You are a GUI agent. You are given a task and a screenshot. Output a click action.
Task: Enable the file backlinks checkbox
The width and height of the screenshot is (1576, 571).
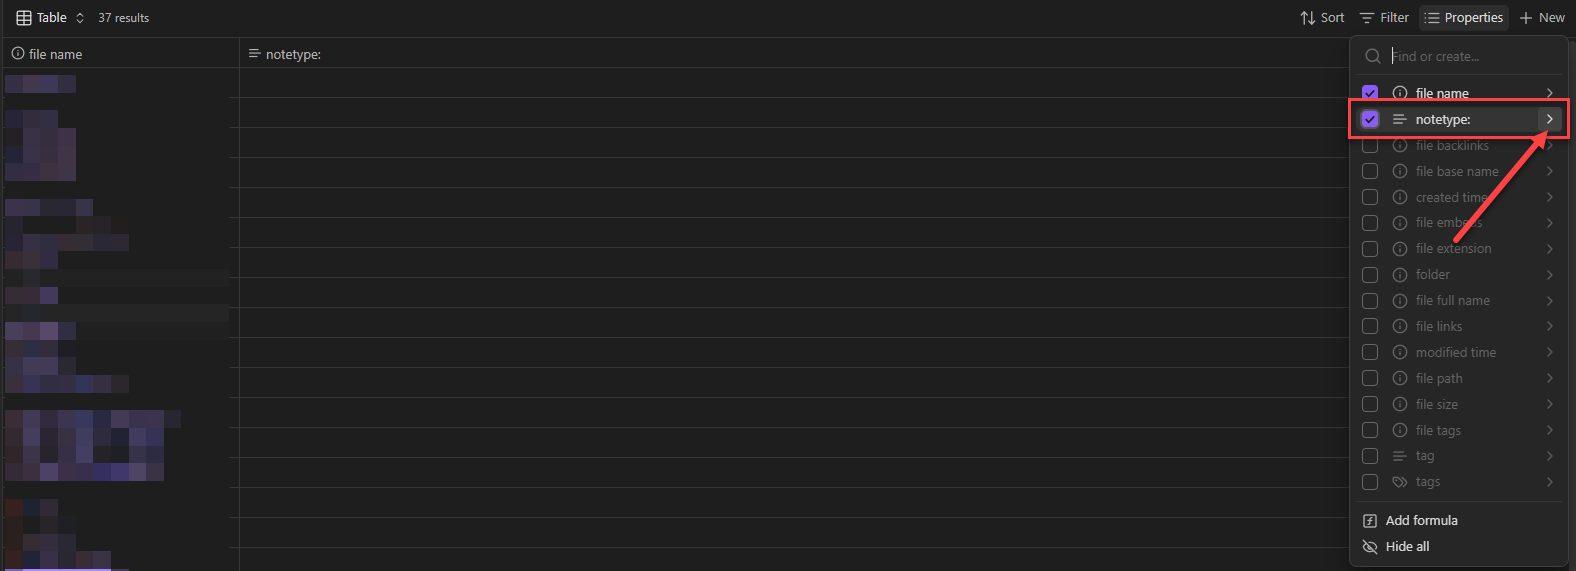[1370, 145]
